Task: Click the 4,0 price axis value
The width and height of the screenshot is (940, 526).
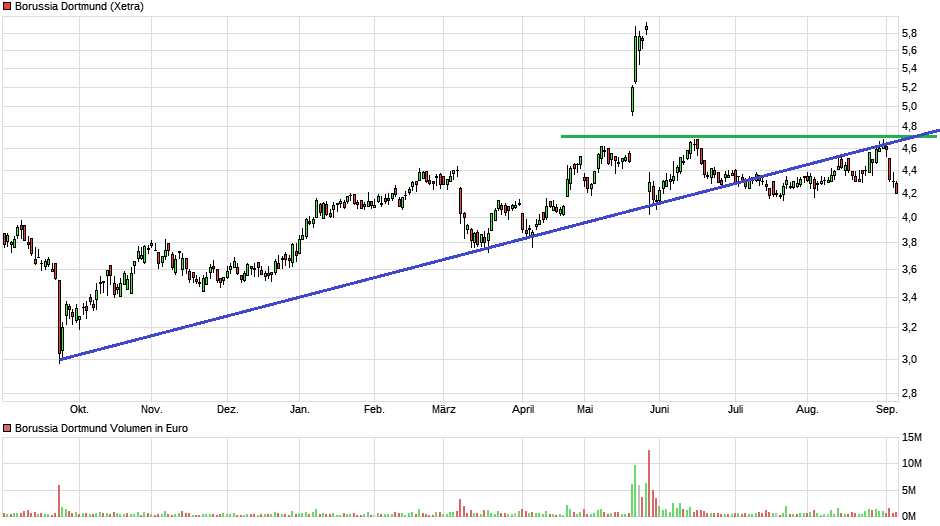Action: click(x=909, y=217)
